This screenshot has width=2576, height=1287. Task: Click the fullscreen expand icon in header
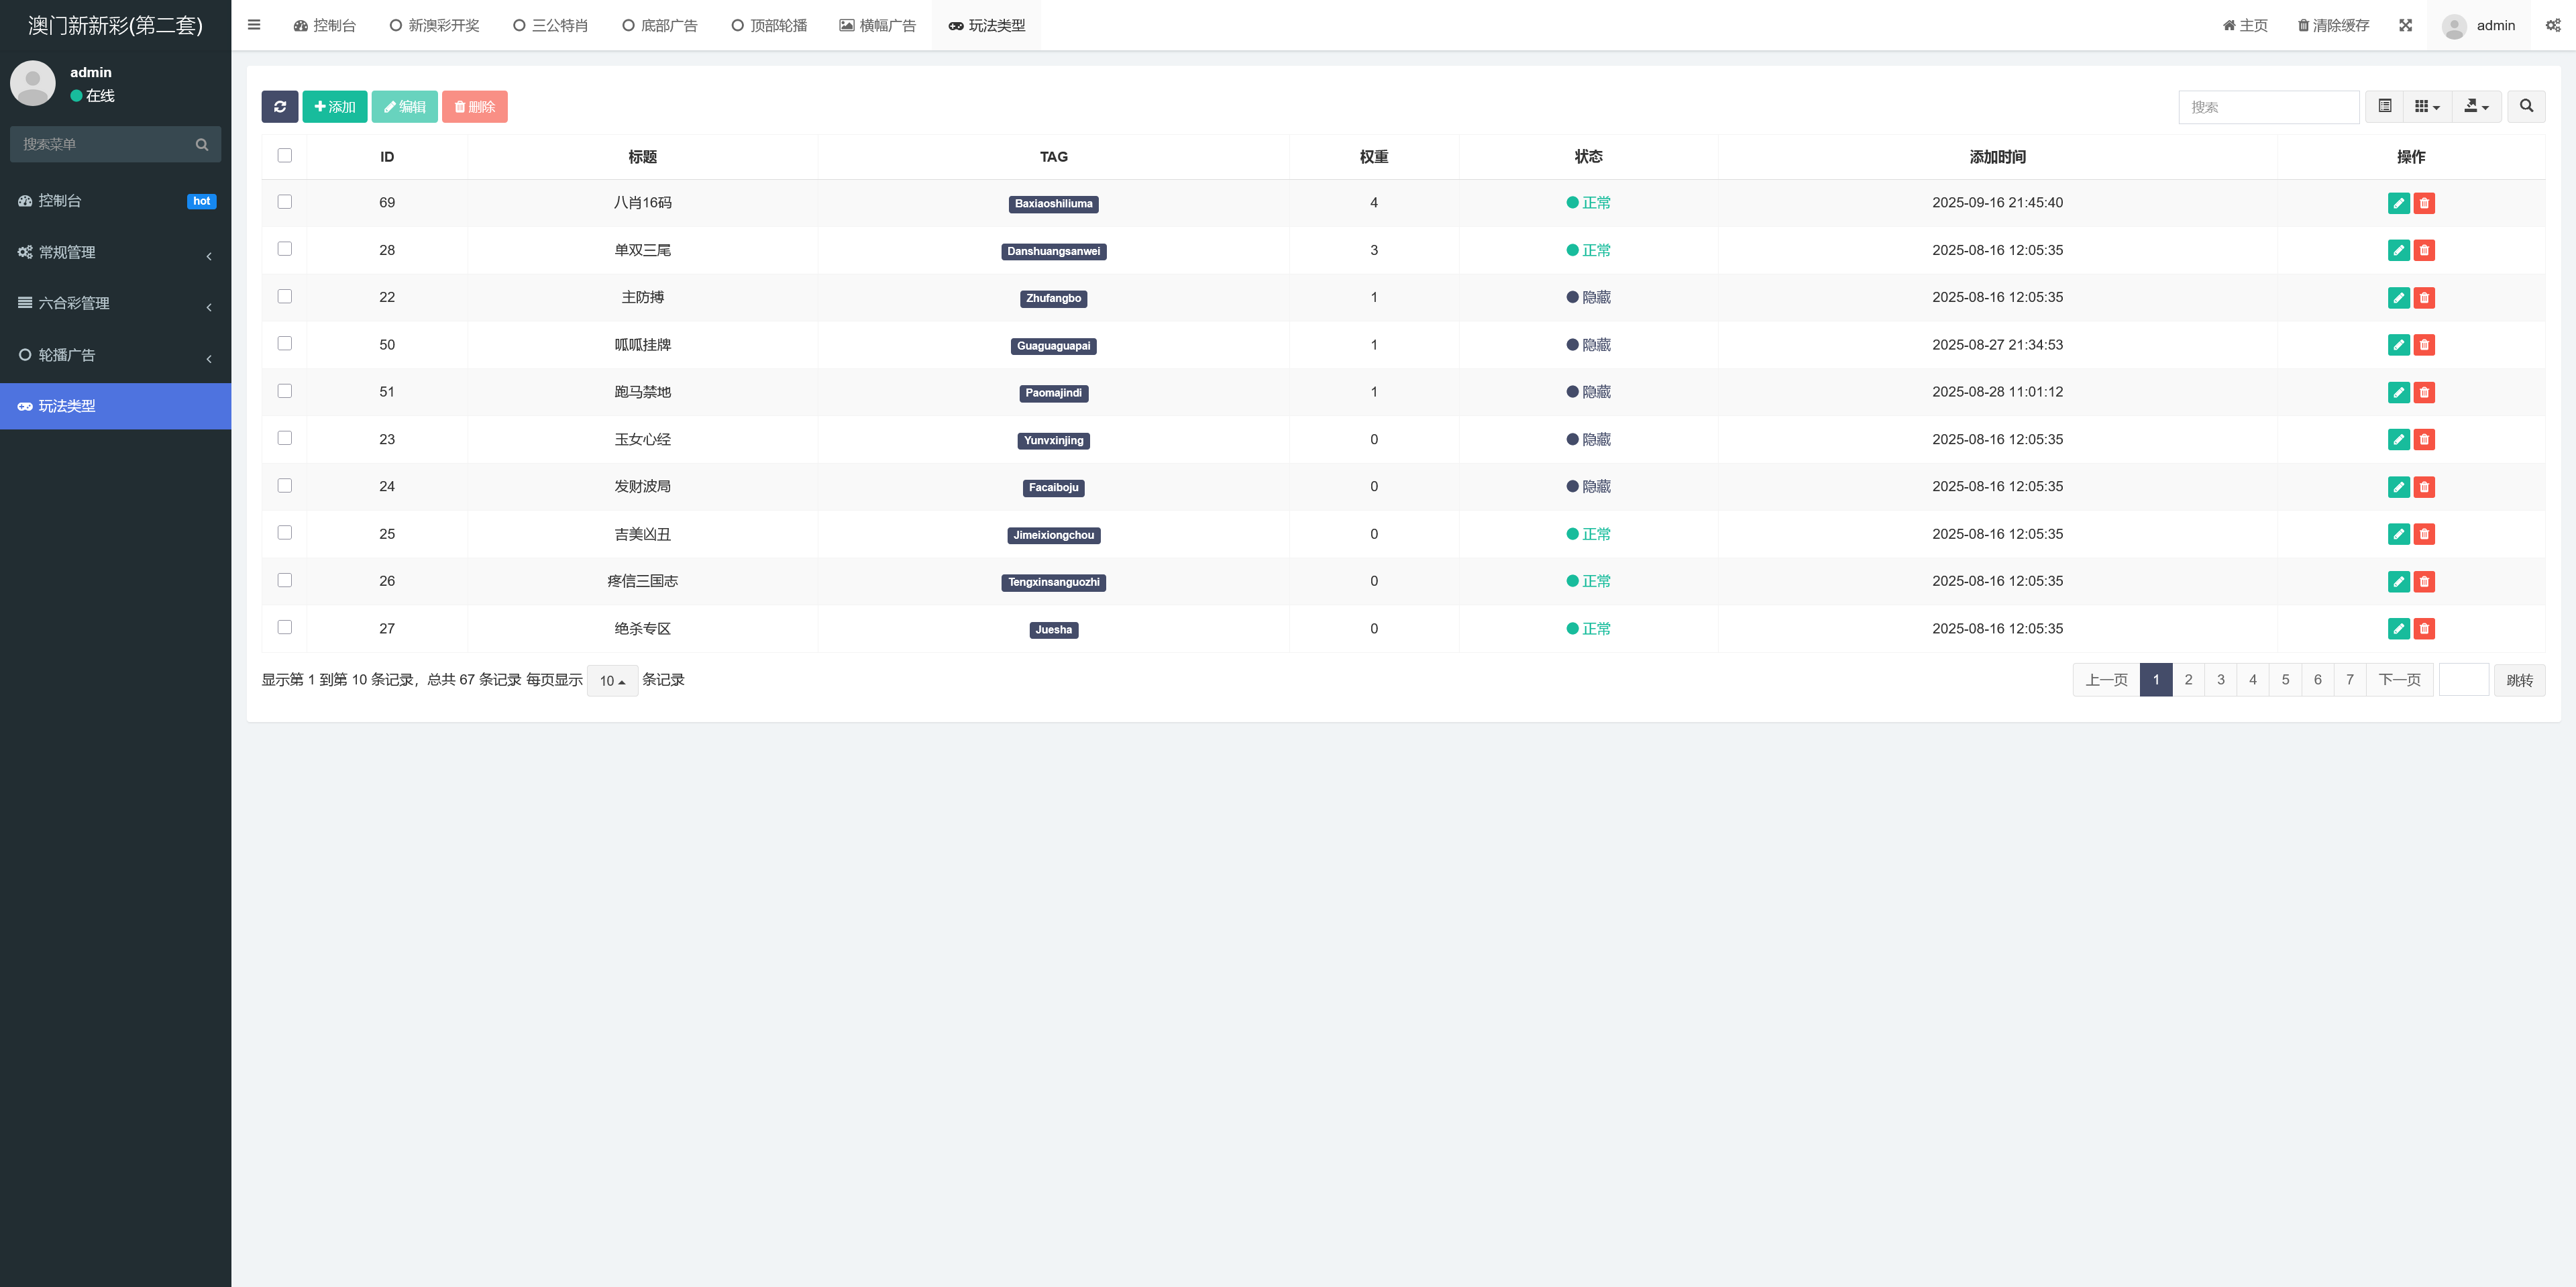click(x=2405, y=25)
